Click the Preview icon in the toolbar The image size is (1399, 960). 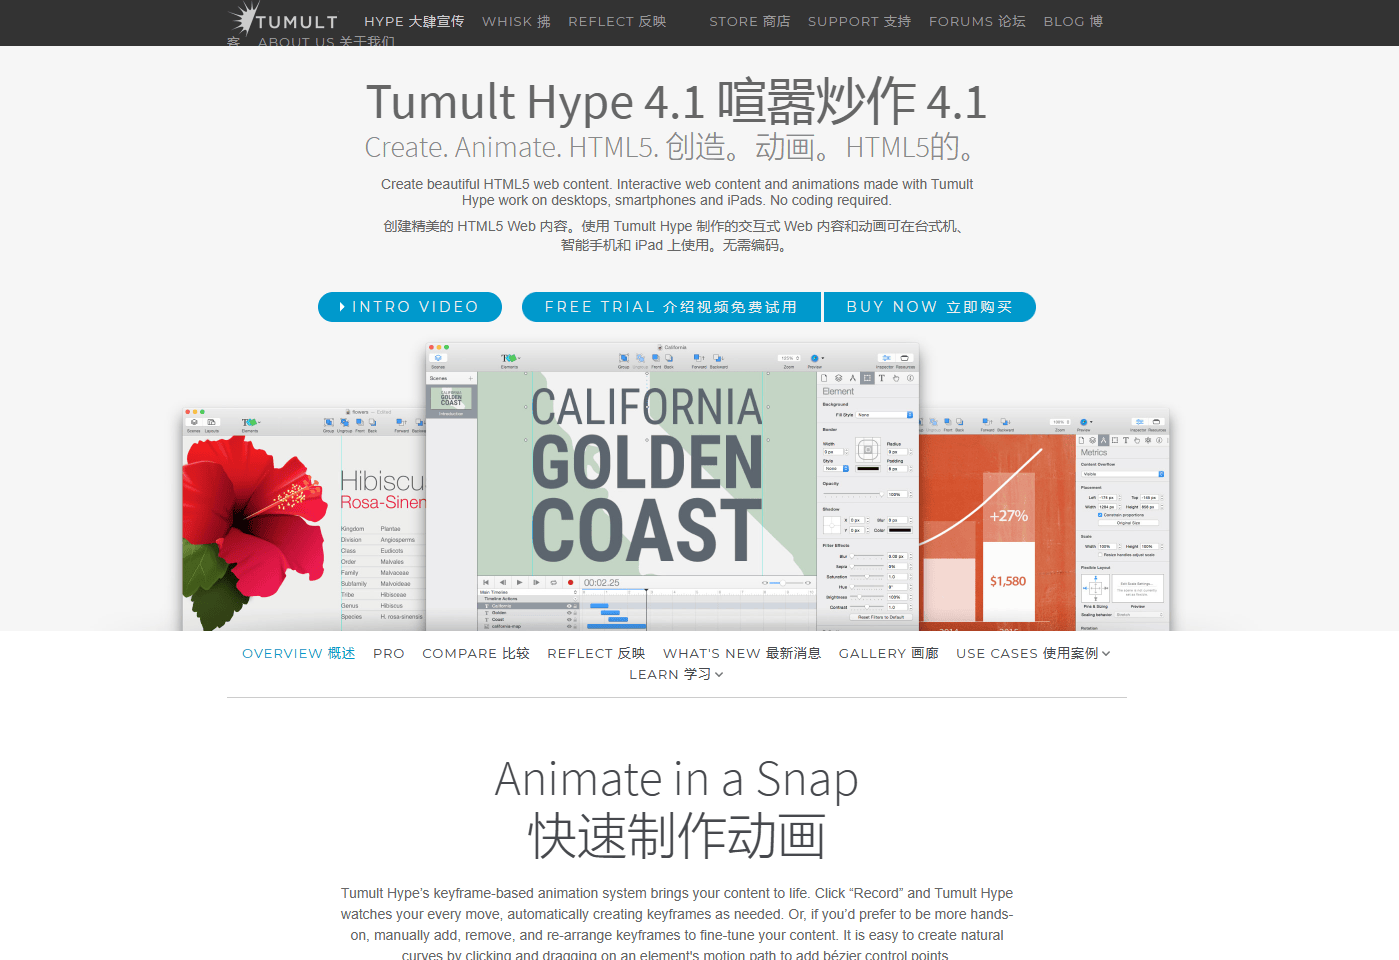point(814,357)
